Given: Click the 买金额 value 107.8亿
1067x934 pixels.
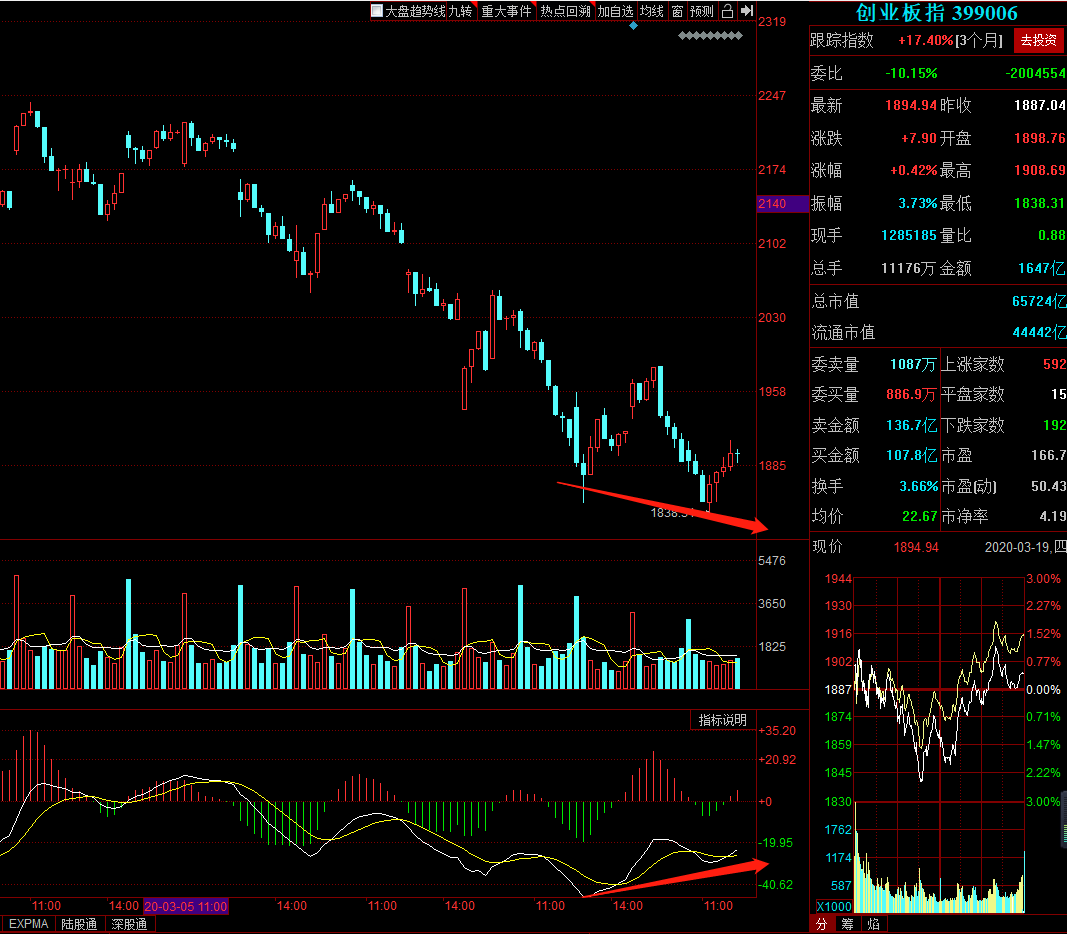Looking at the screenshot, I should [x=911, y=455].
